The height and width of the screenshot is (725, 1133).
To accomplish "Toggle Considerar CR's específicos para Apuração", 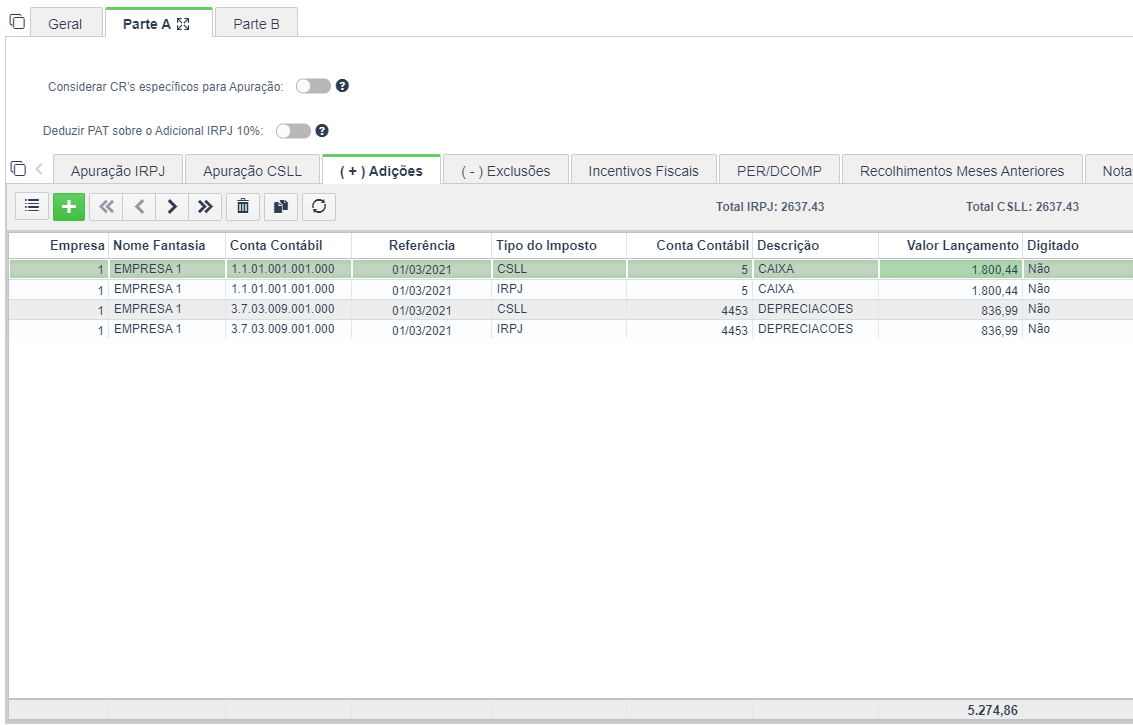I will pyautogui.click(x=313, y=86).
